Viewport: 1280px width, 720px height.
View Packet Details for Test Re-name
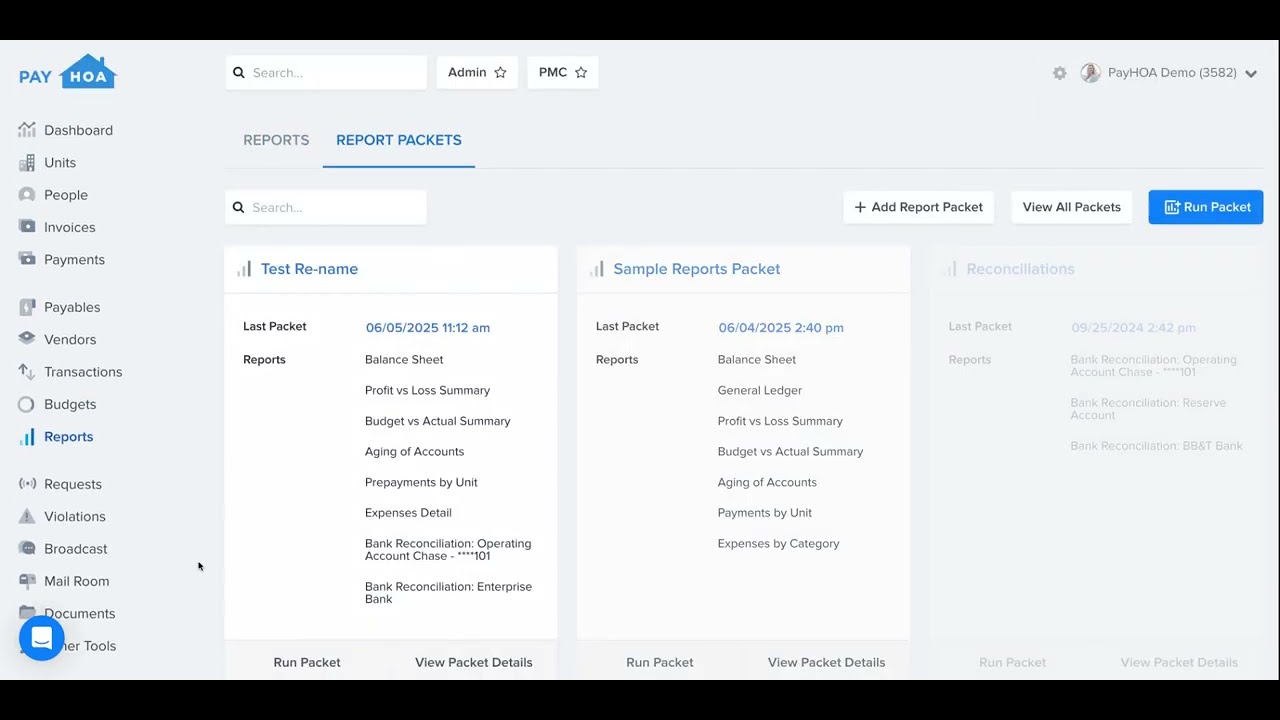tap(474, 662)
